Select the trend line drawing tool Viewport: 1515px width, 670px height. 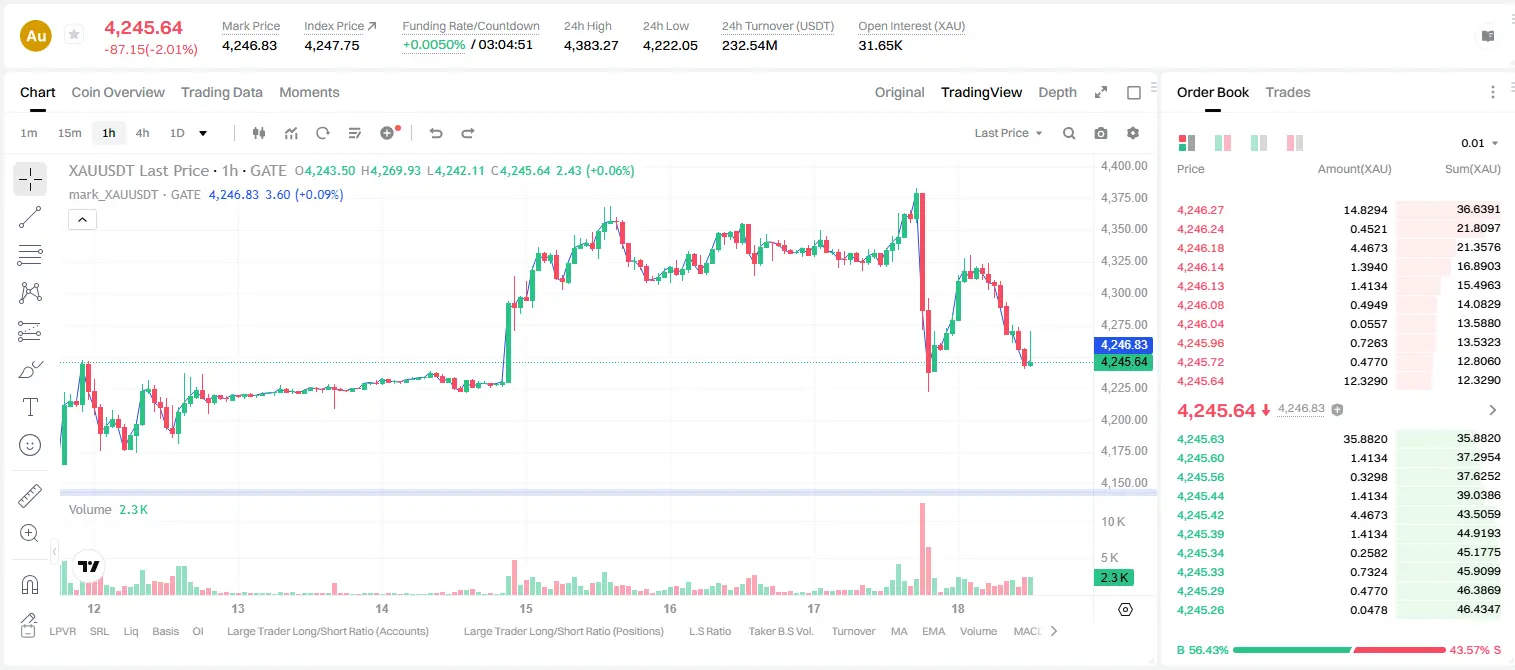pos(30,217)
